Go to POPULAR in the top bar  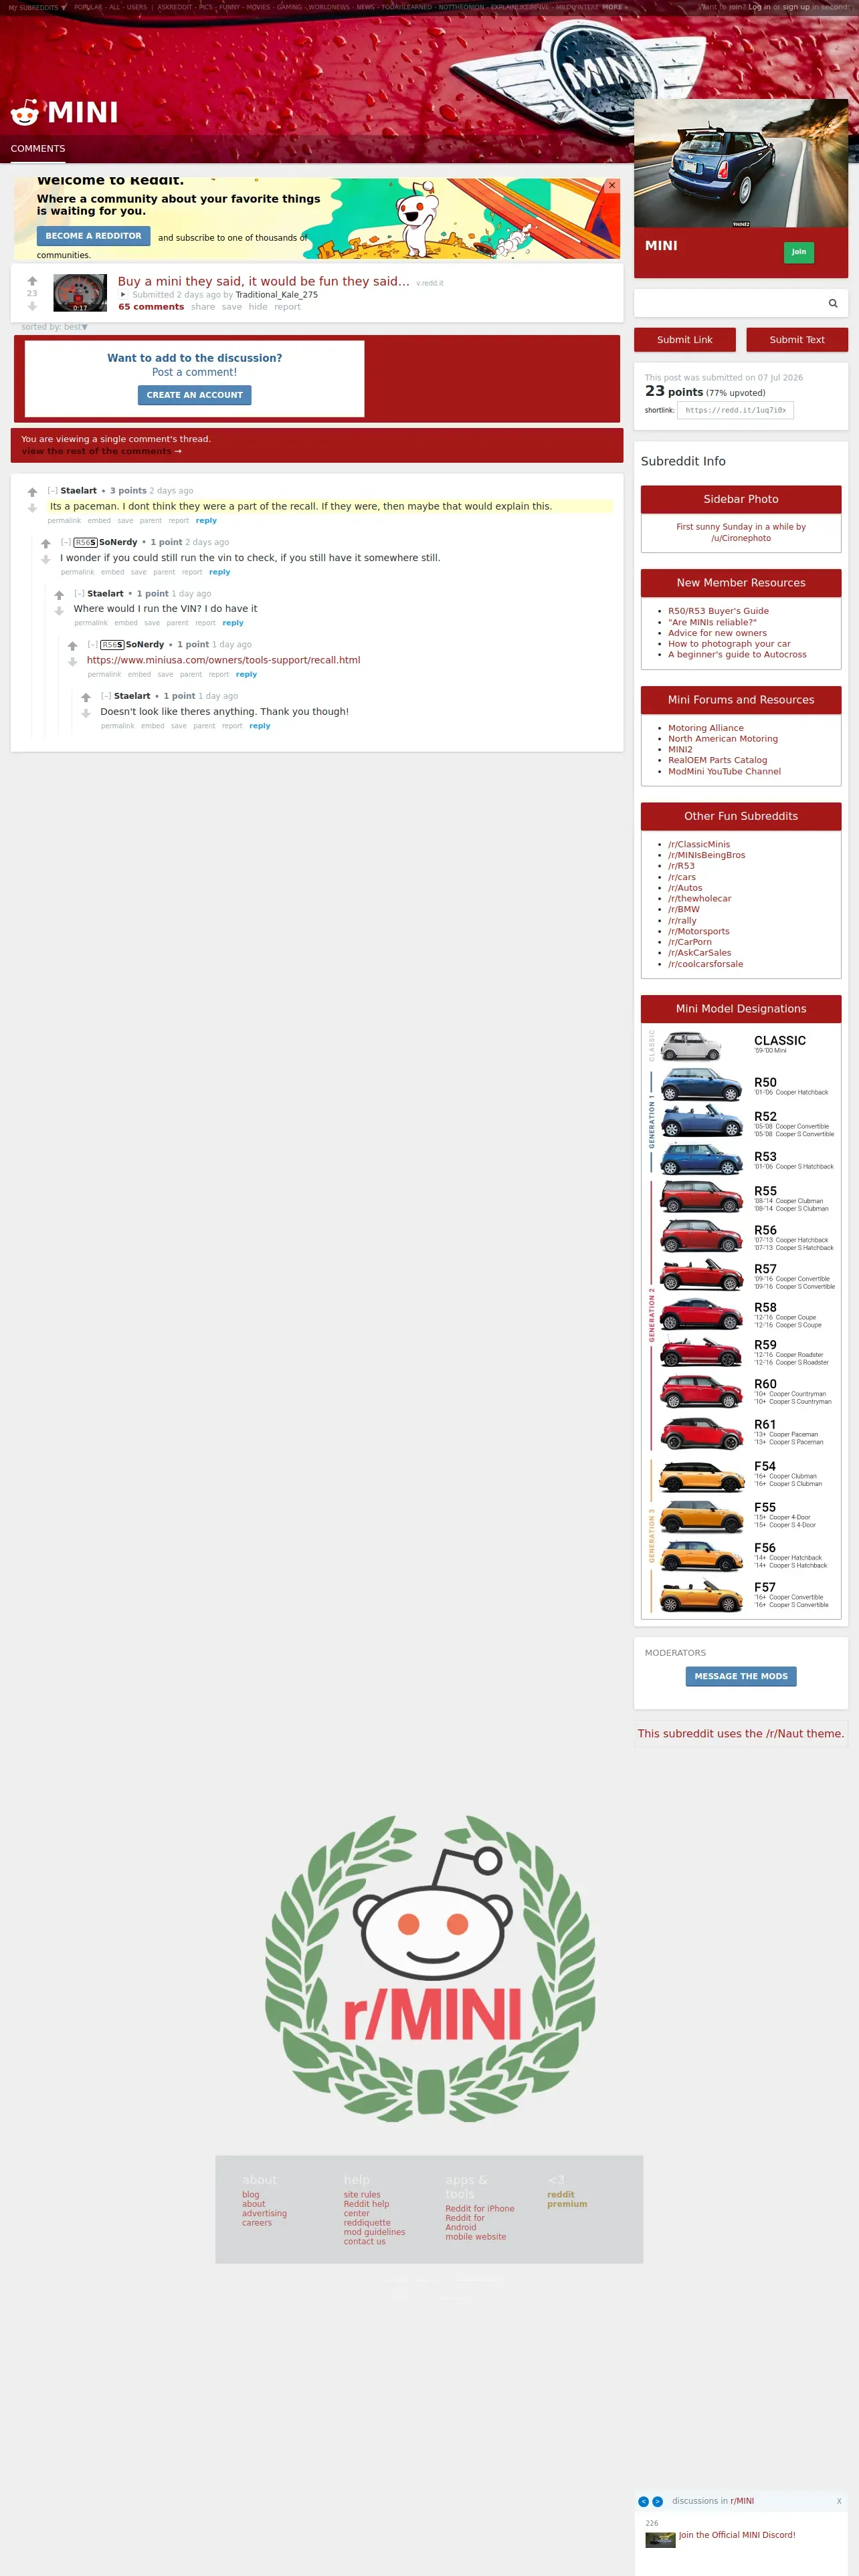click(88, 7)
